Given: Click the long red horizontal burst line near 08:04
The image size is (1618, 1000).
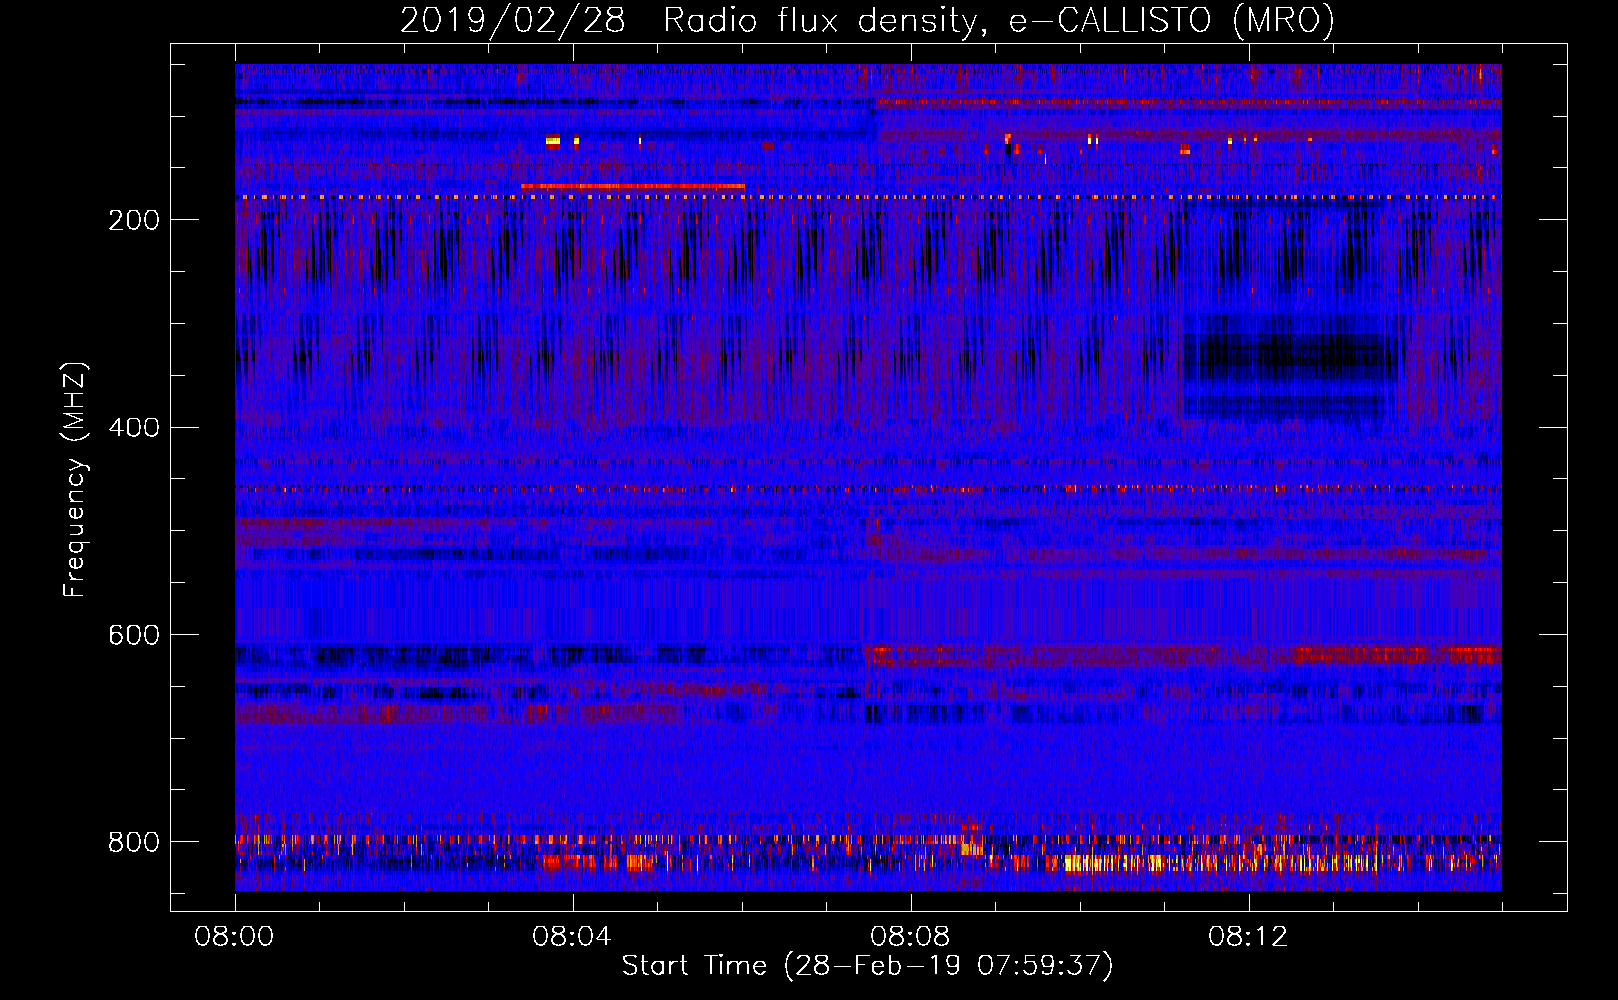Looking at the screenshot, I should click(x=633, y=186).
